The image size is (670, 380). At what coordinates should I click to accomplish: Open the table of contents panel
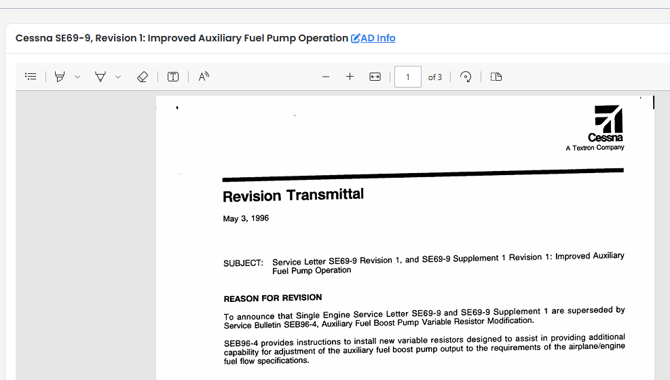coord(30,77)
